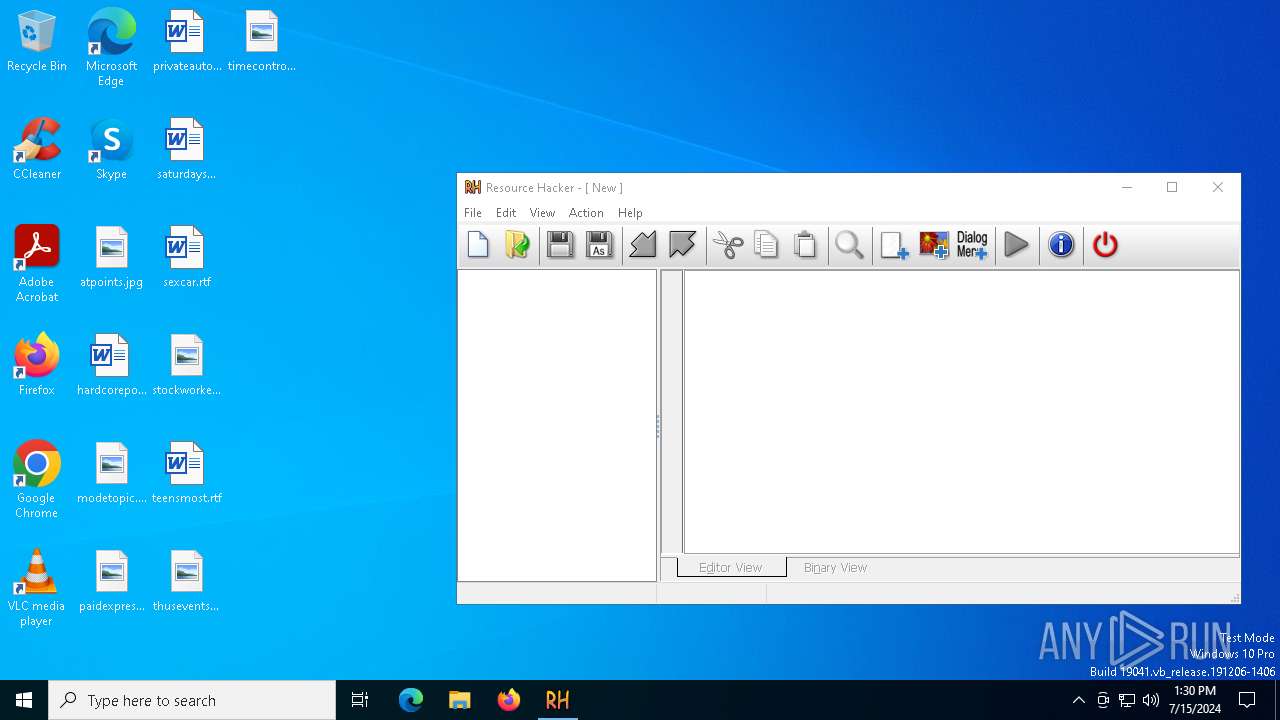Open the network tray icon
Viewport: 1280px width, 720px height.
(x=1127, y=700)
